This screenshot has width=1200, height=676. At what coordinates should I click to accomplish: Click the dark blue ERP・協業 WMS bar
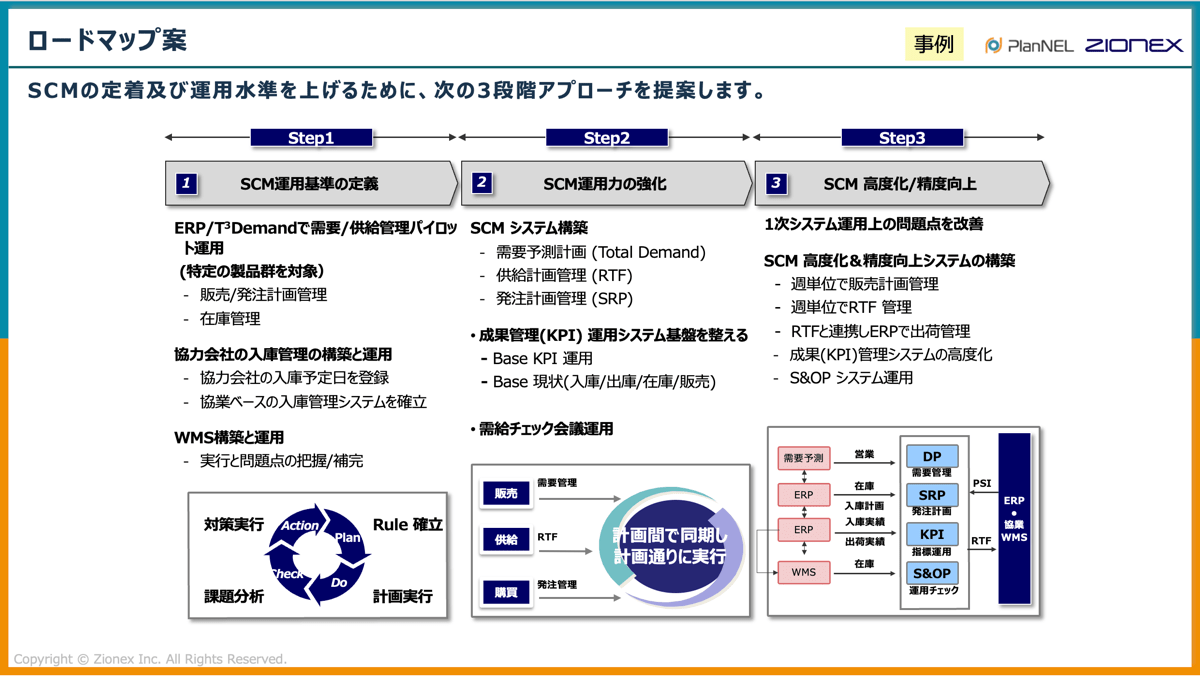[1016, 519]
